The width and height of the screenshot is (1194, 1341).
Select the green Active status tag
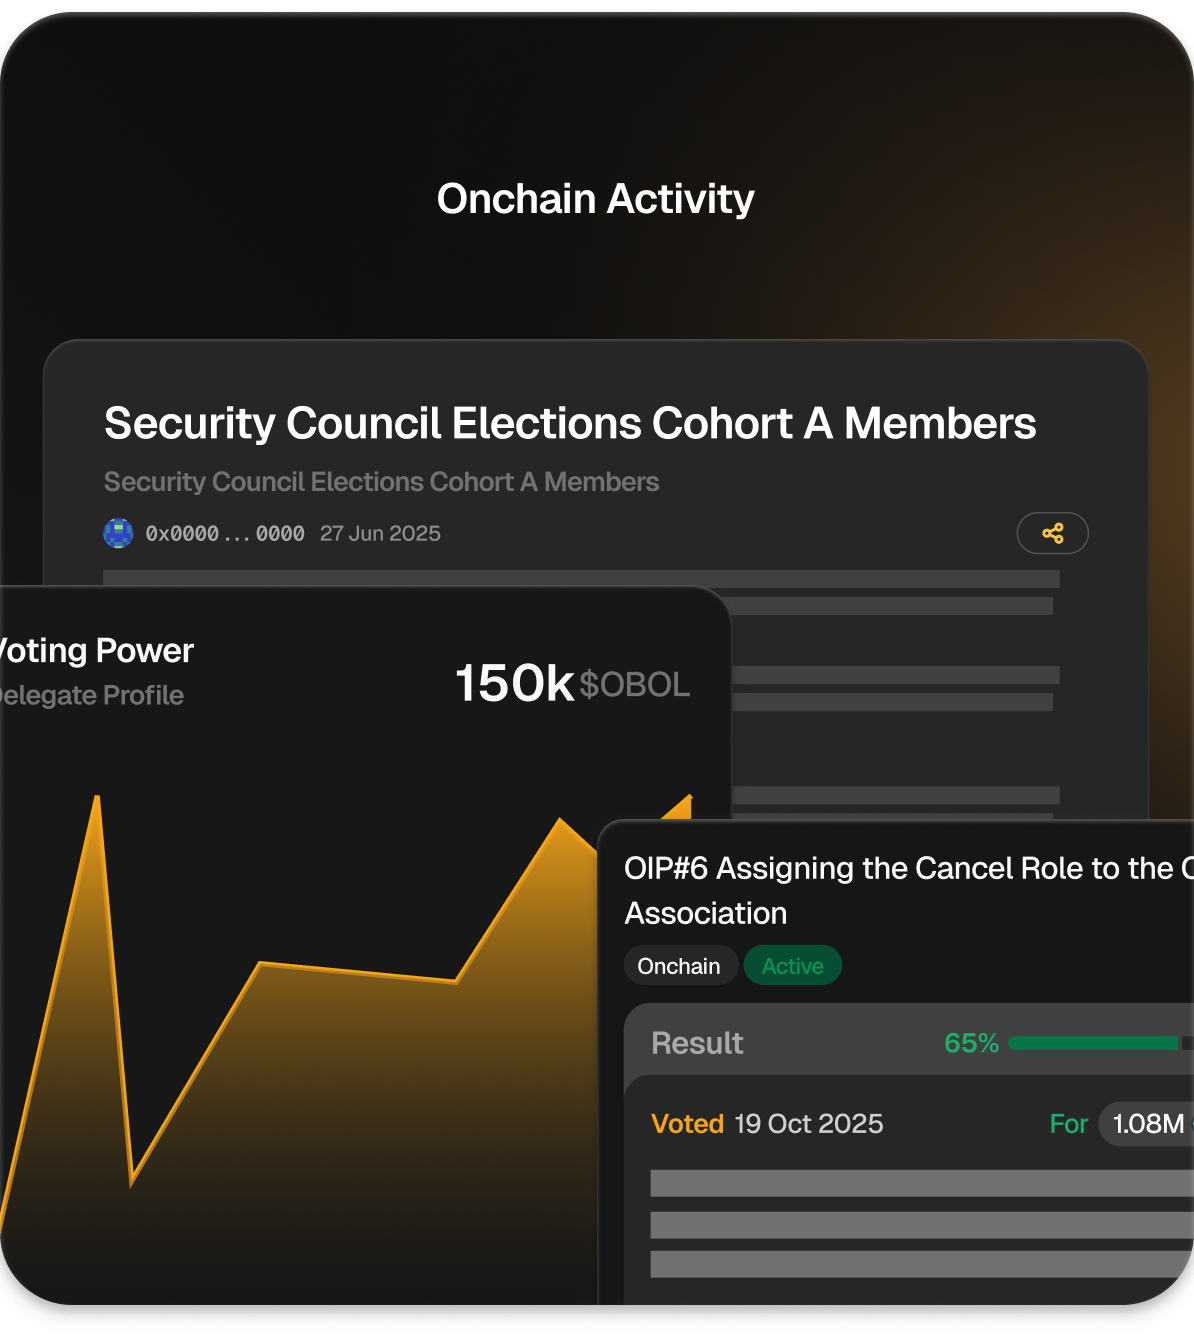pos(792,966)
